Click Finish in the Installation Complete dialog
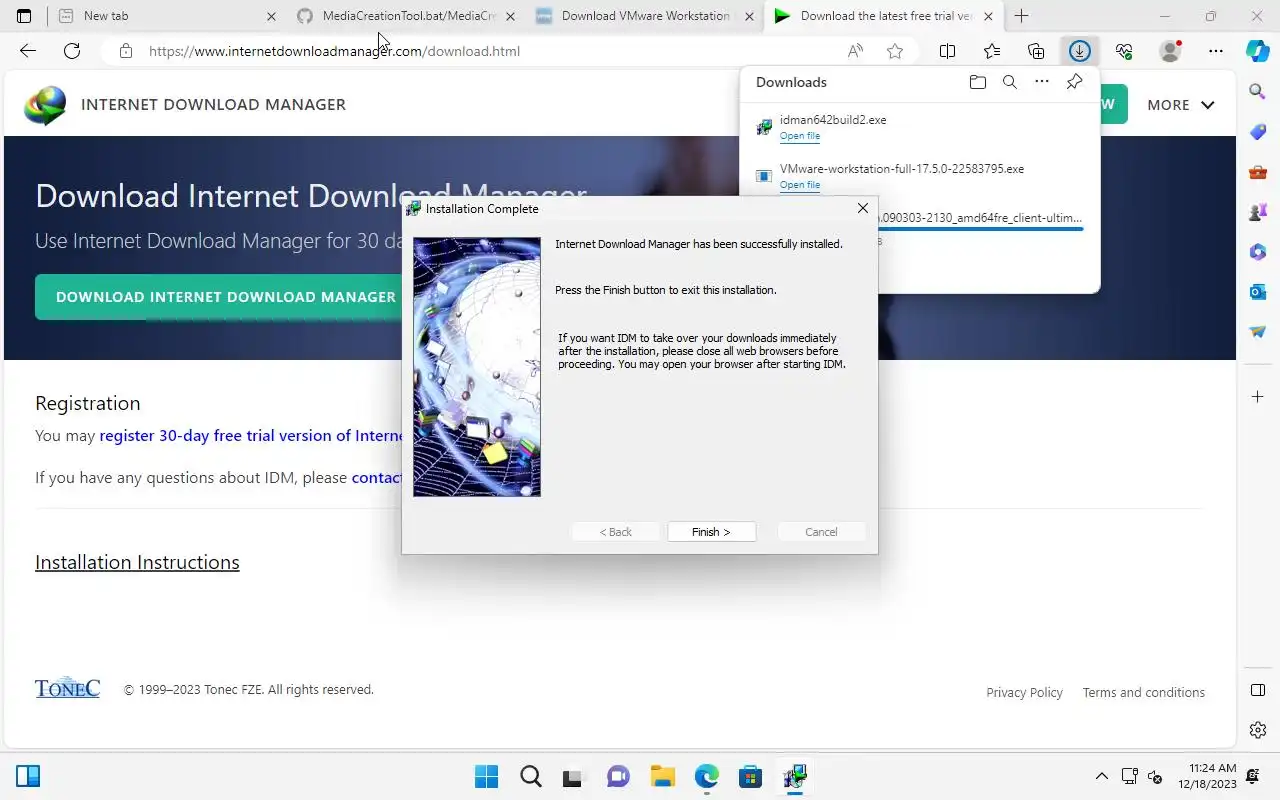Viewport: 1280px width, 800px height. click(711, 532)
